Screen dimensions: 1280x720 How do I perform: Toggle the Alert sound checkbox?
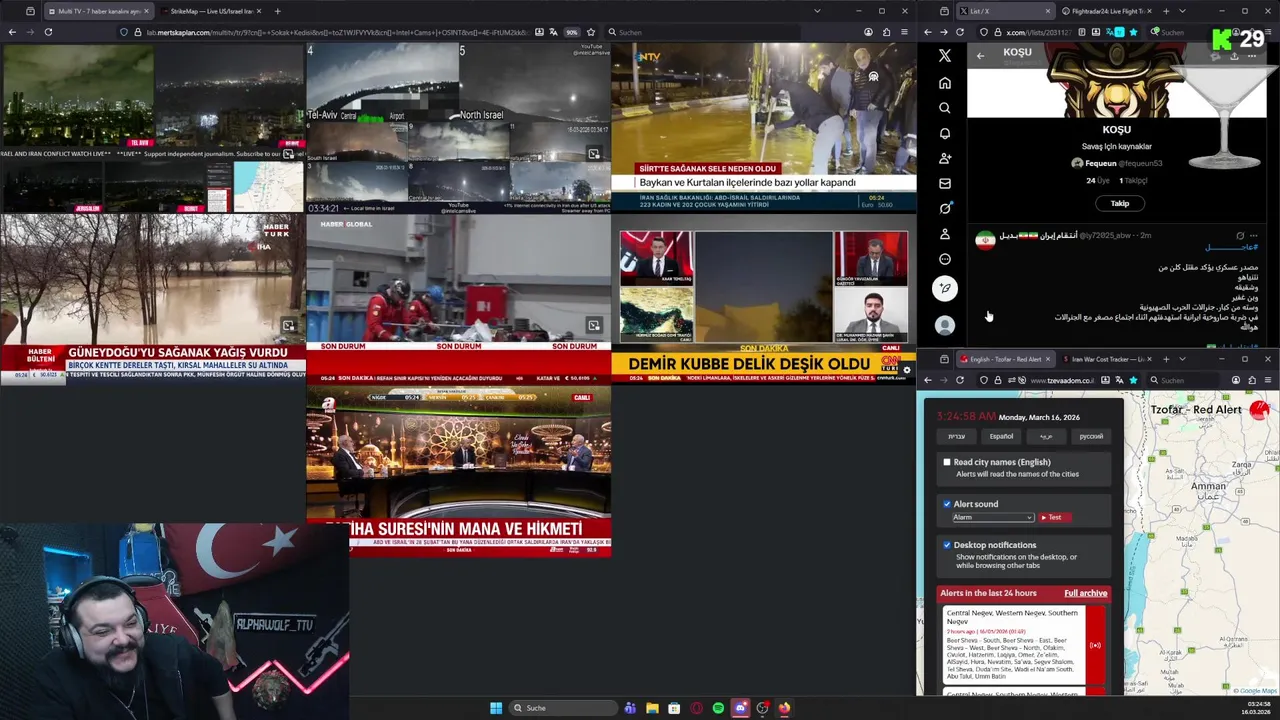(947, 504)
